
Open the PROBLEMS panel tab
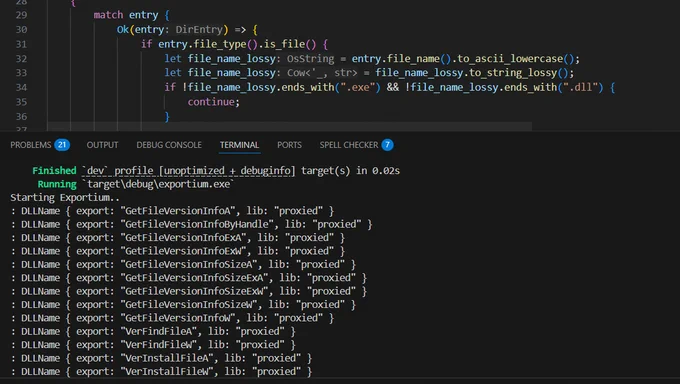pyautogui.click(x=31, y=145)
